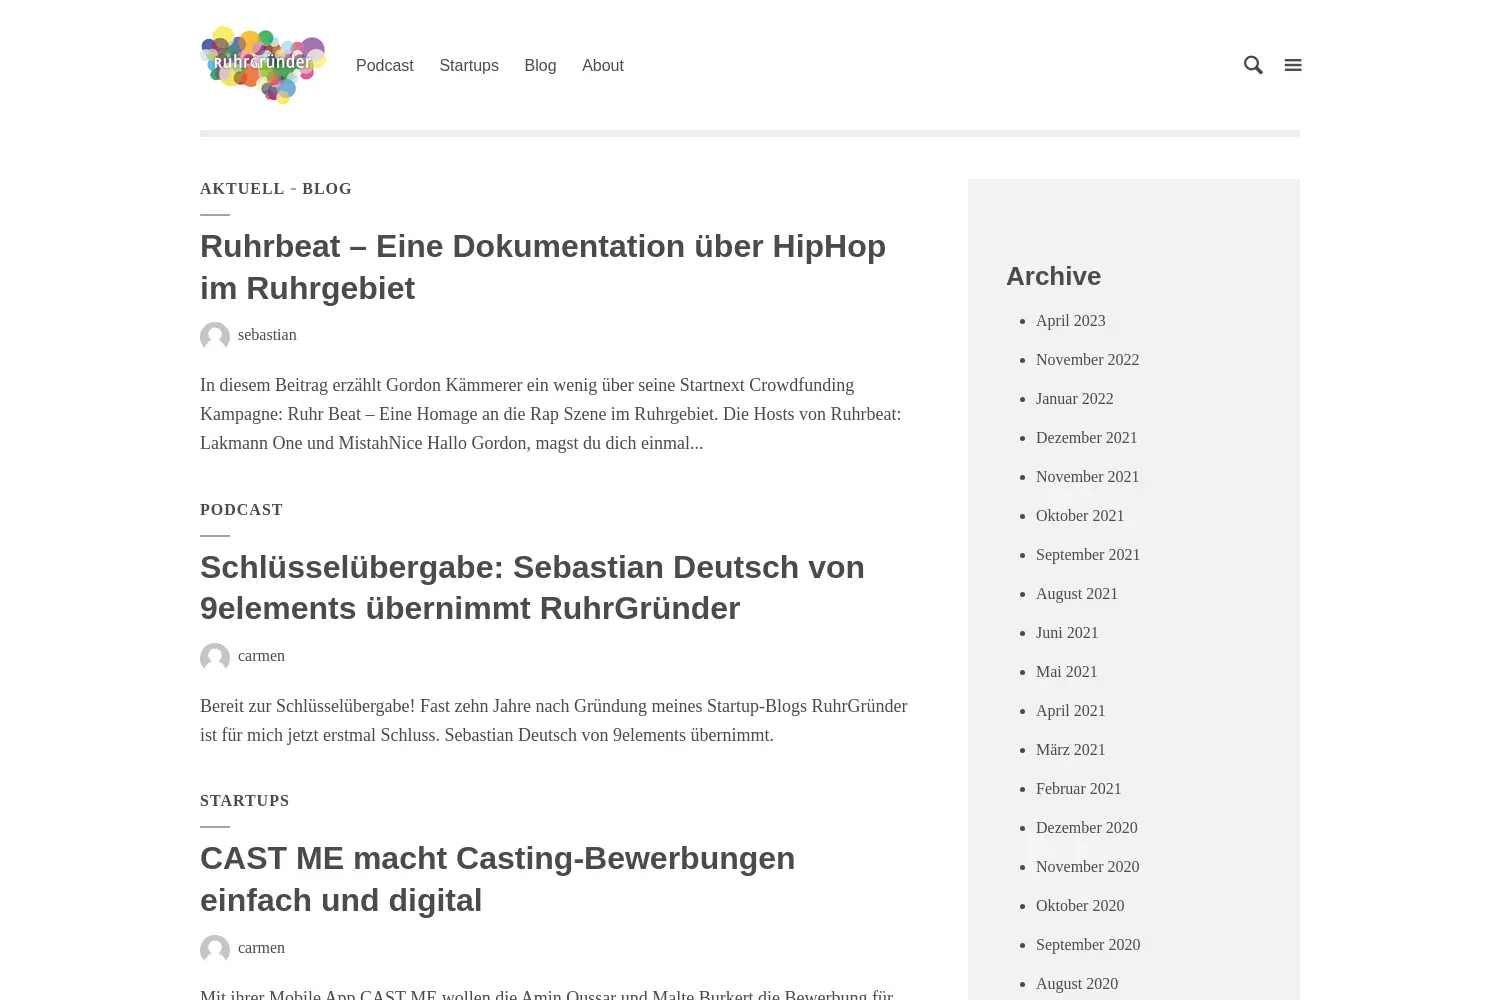Open archive April 2021

[1070, 711]
